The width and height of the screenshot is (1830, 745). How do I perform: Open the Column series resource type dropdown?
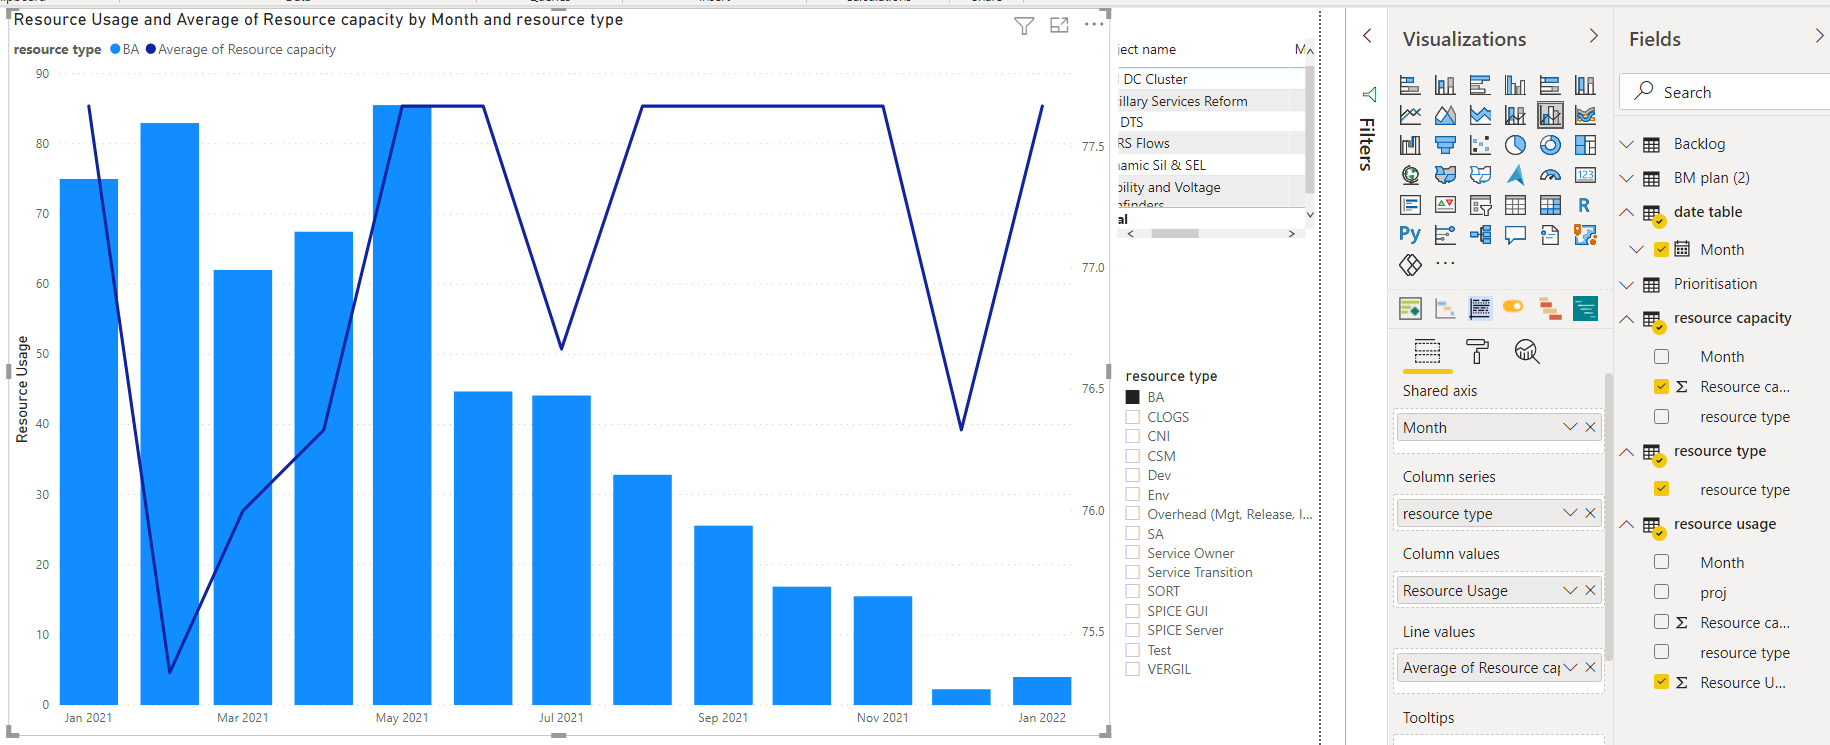point(1570,513)
